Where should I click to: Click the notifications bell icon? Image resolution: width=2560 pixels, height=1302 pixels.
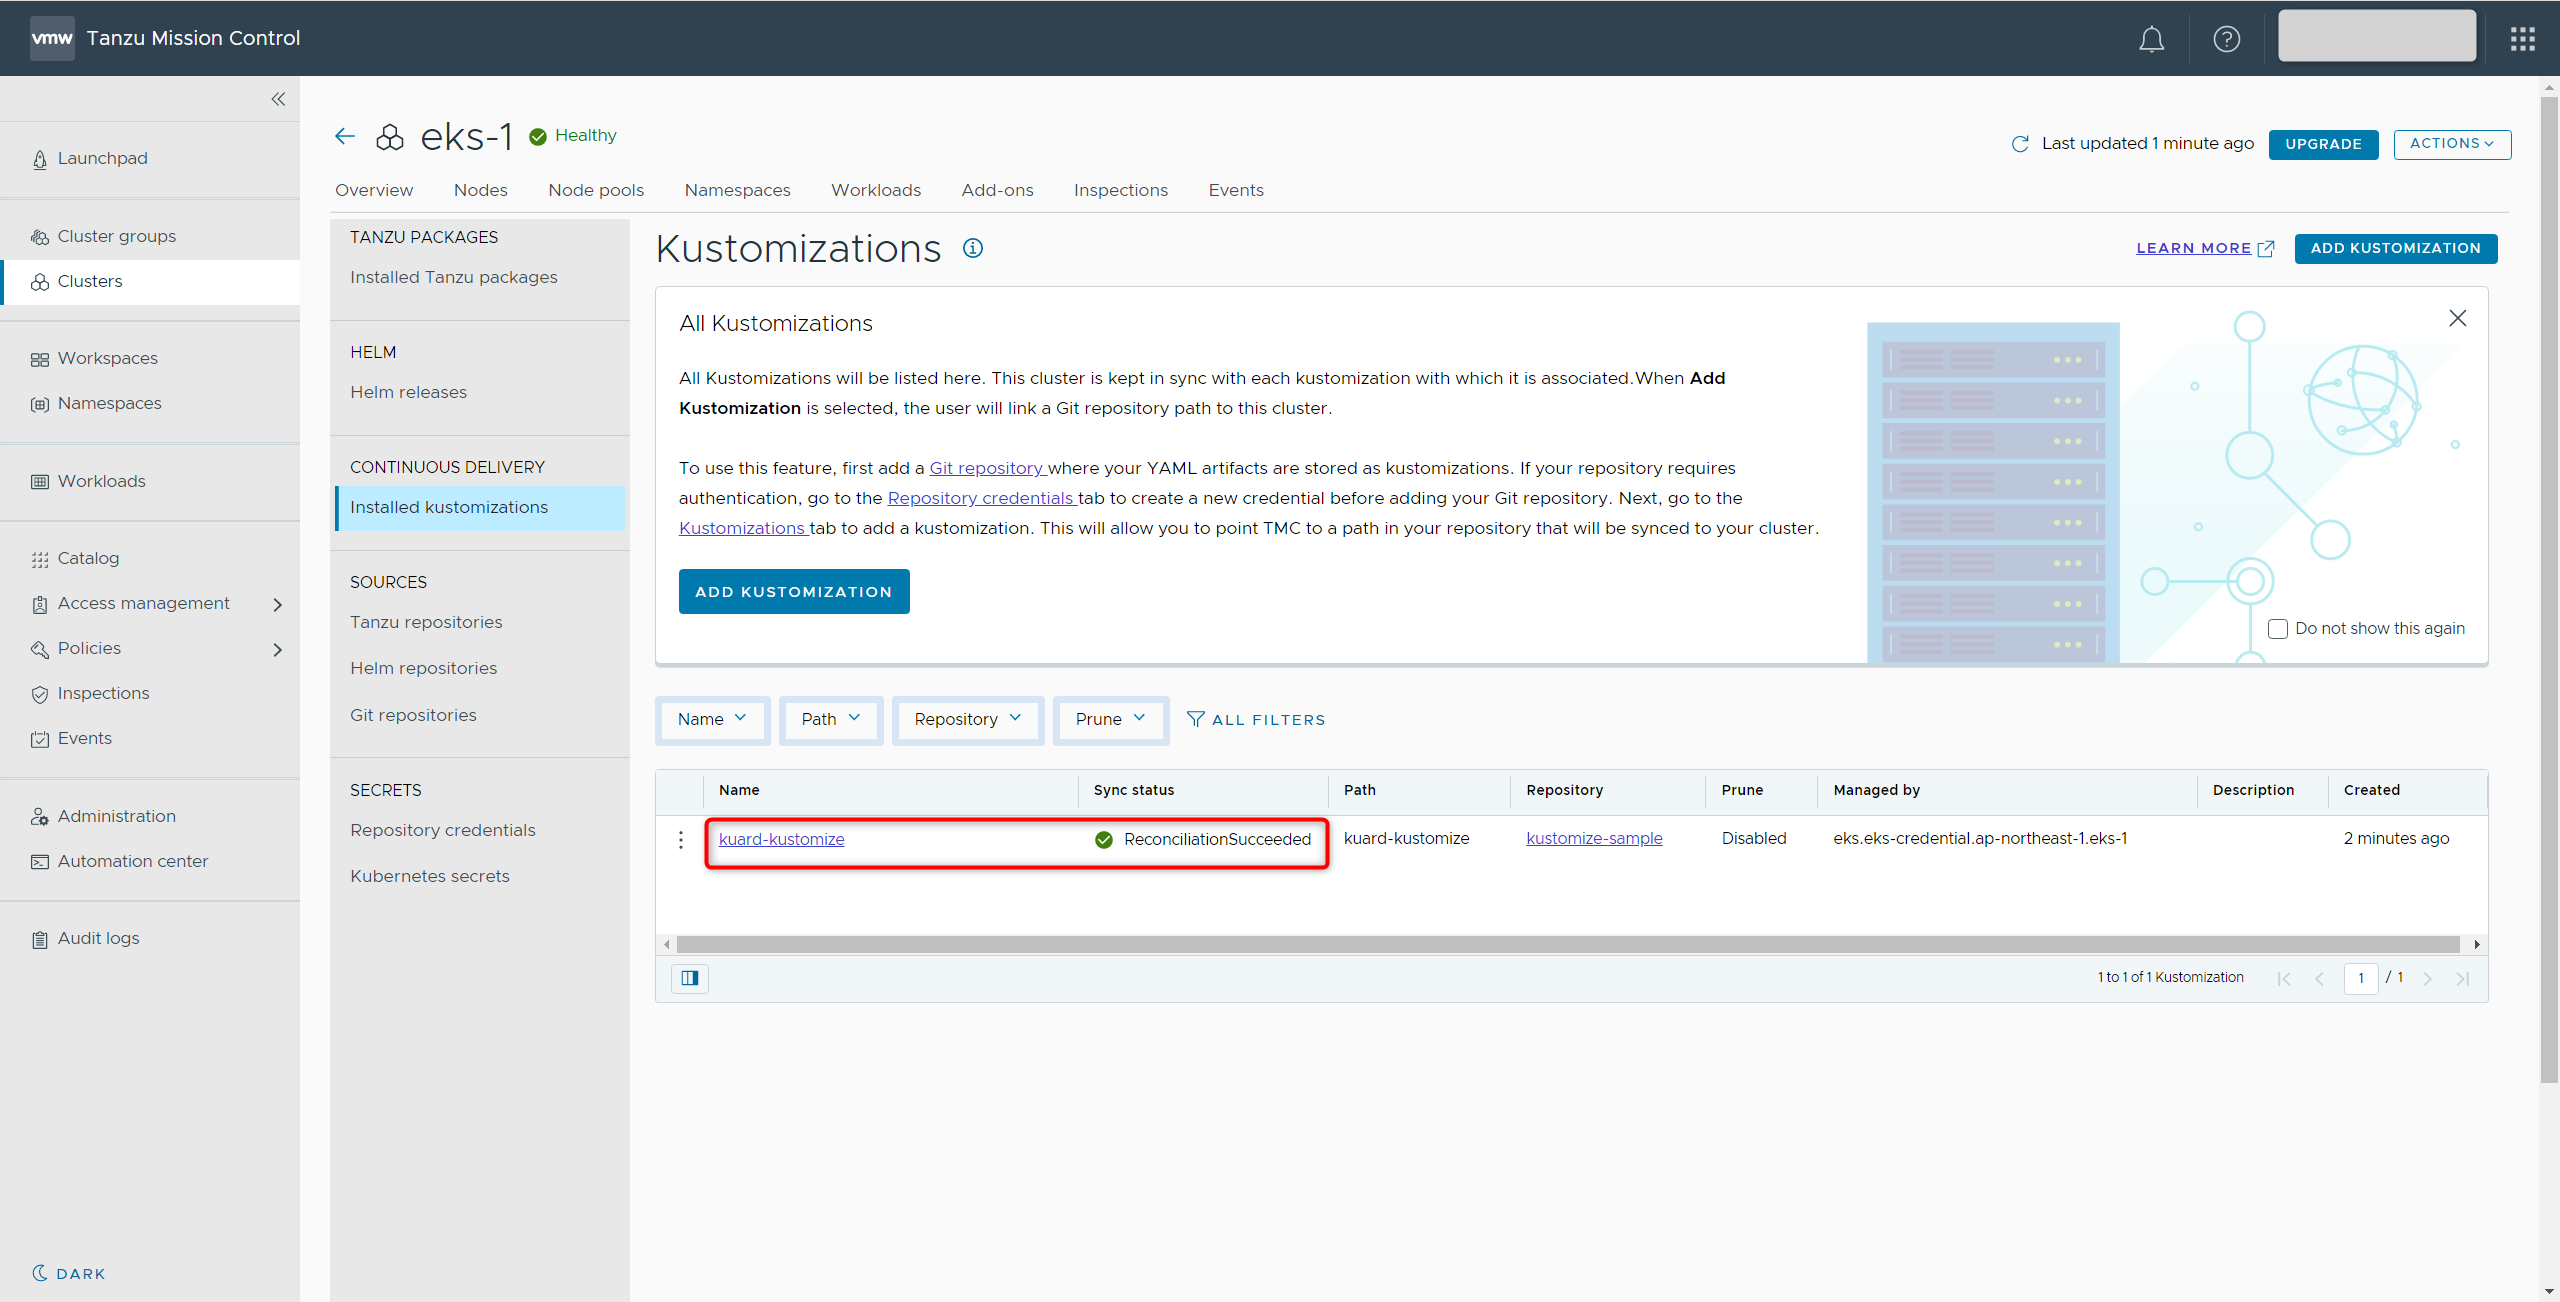coord(2151,39)
